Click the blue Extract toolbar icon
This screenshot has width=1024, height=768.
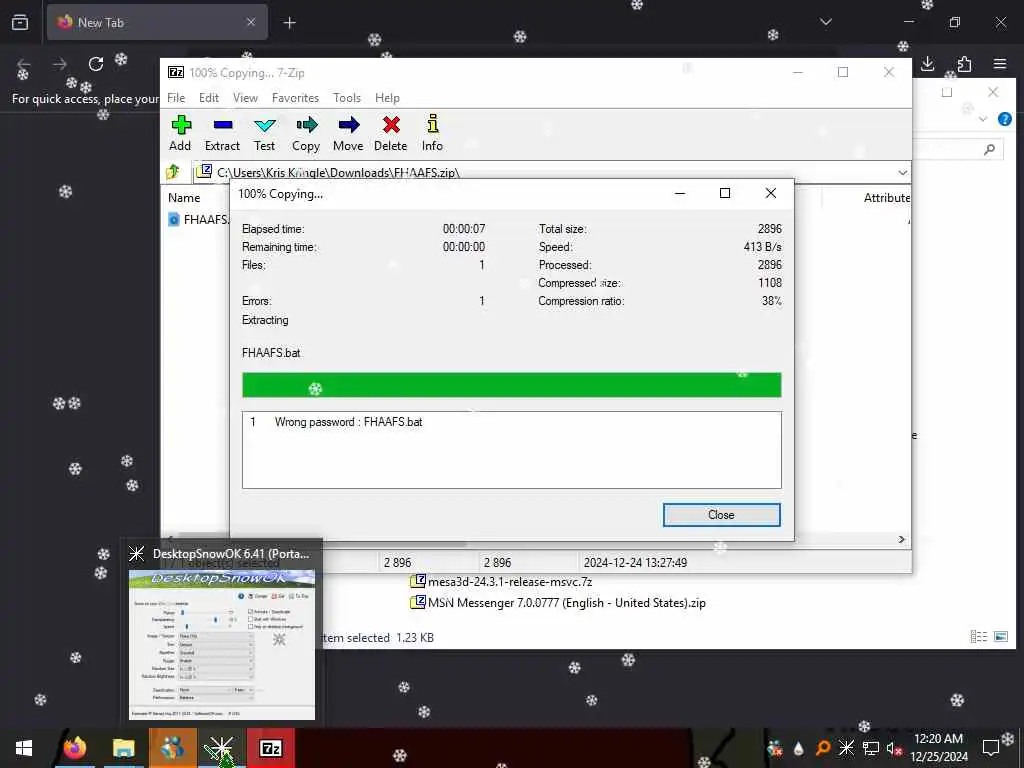(x=223, y=125)
